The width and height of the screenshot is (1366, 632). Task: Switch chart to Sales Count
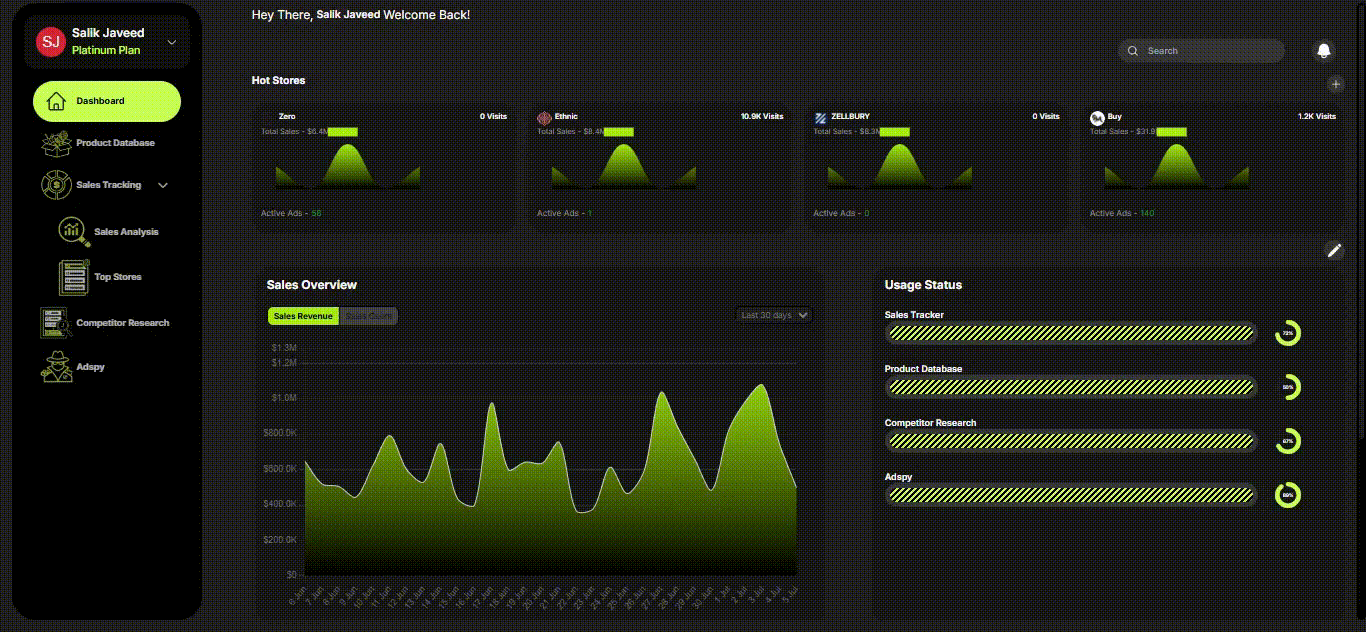click(x=368, y=316)
